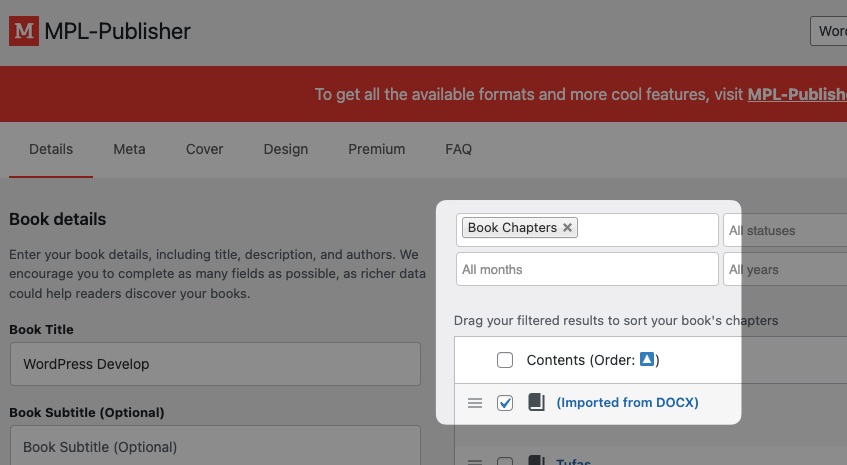Open the All statuses filter dropdown
847x465 pixels.
pyautogui.click(x=785, y=230)
